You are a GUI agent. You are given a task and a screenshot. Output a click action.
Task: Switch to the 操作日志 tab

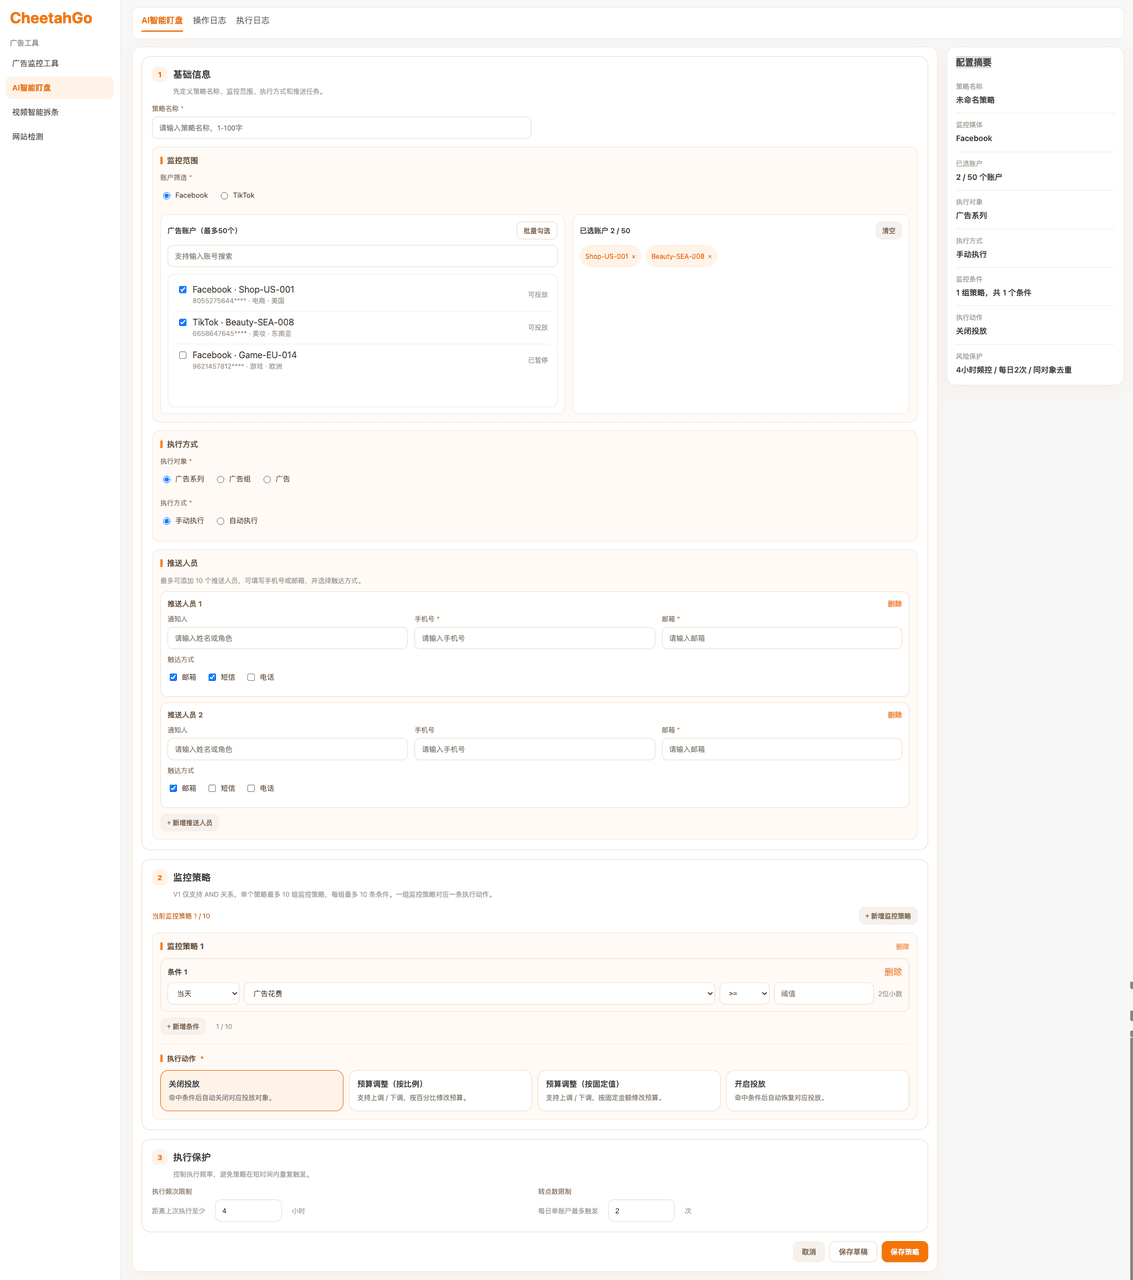point(209,20)
